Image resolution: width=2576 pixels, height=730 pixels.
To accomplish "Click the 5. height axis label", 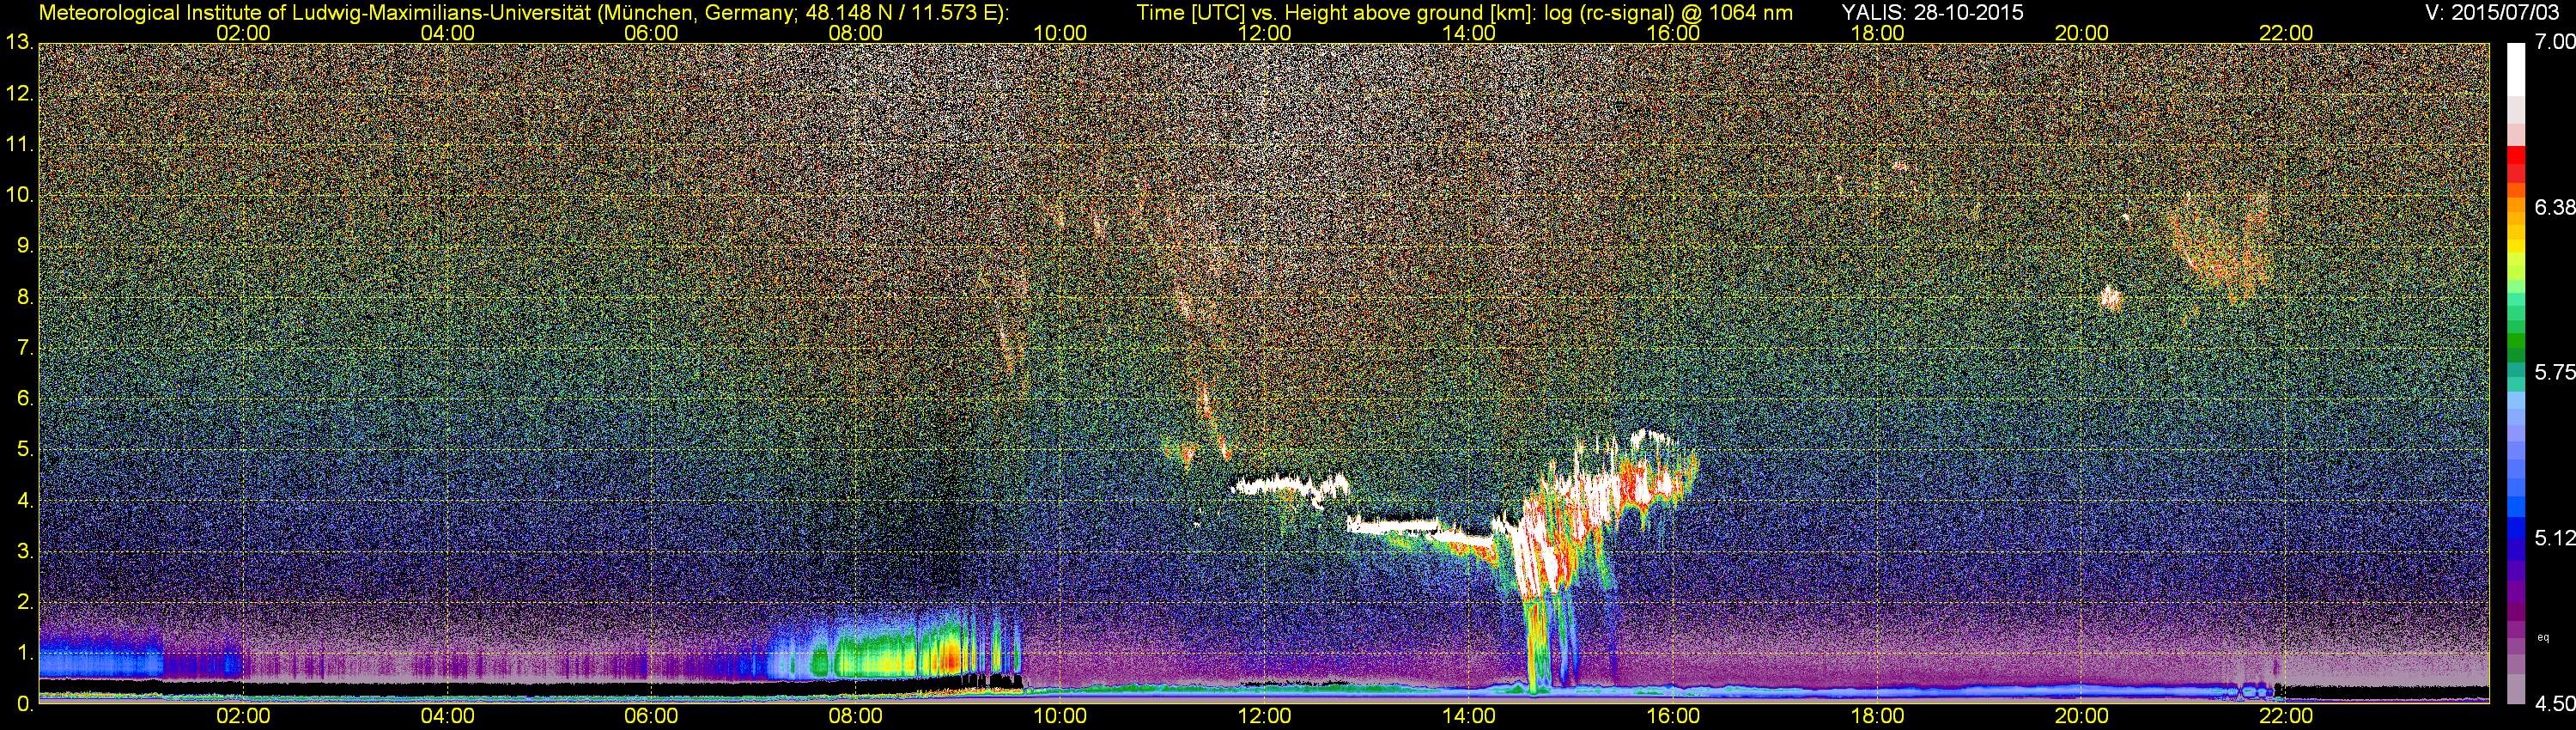I will point(25,449).
